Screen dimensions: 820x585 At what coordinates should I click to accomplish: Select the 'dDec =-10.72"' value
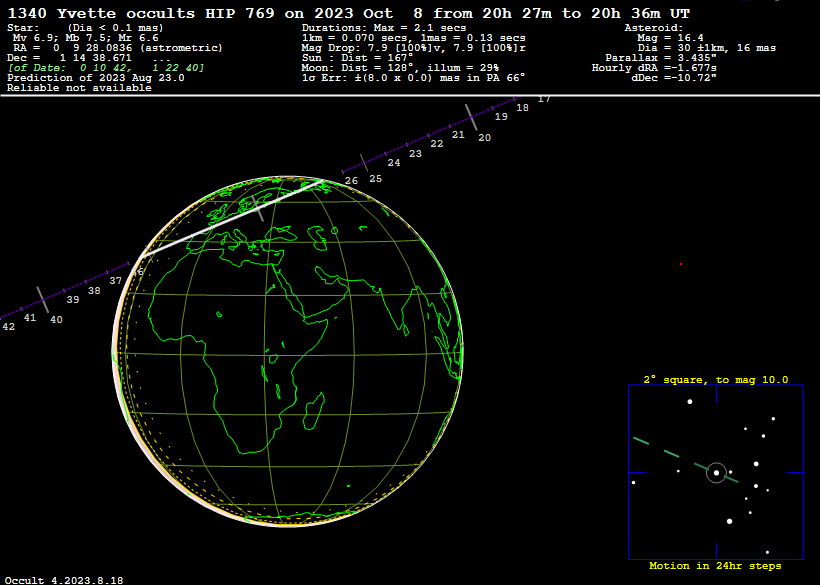coord(674,78)
